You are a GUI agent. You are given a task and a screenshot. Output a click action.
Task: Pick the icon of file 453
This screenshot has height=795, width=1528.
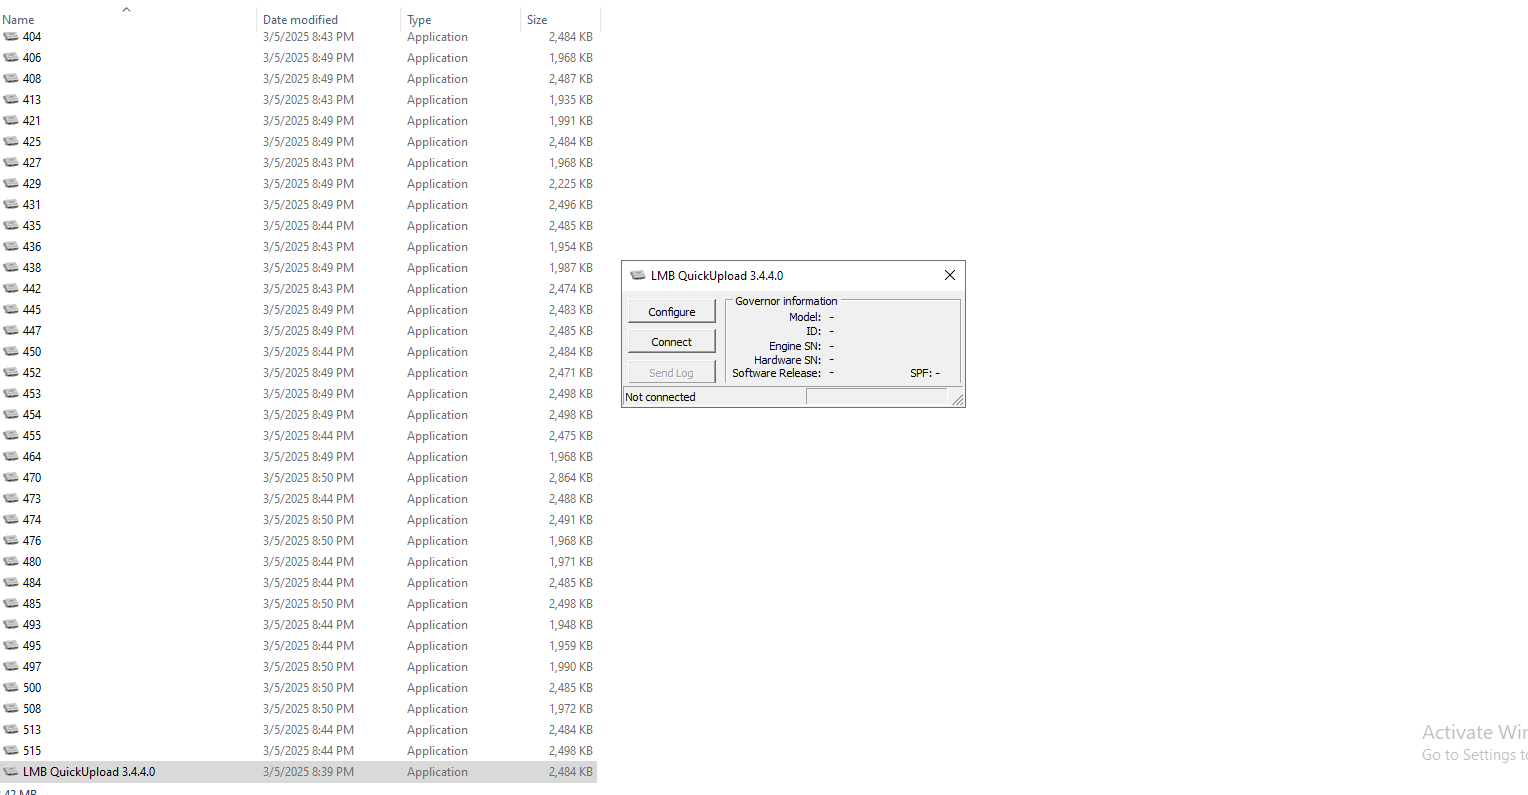[11, 394]
